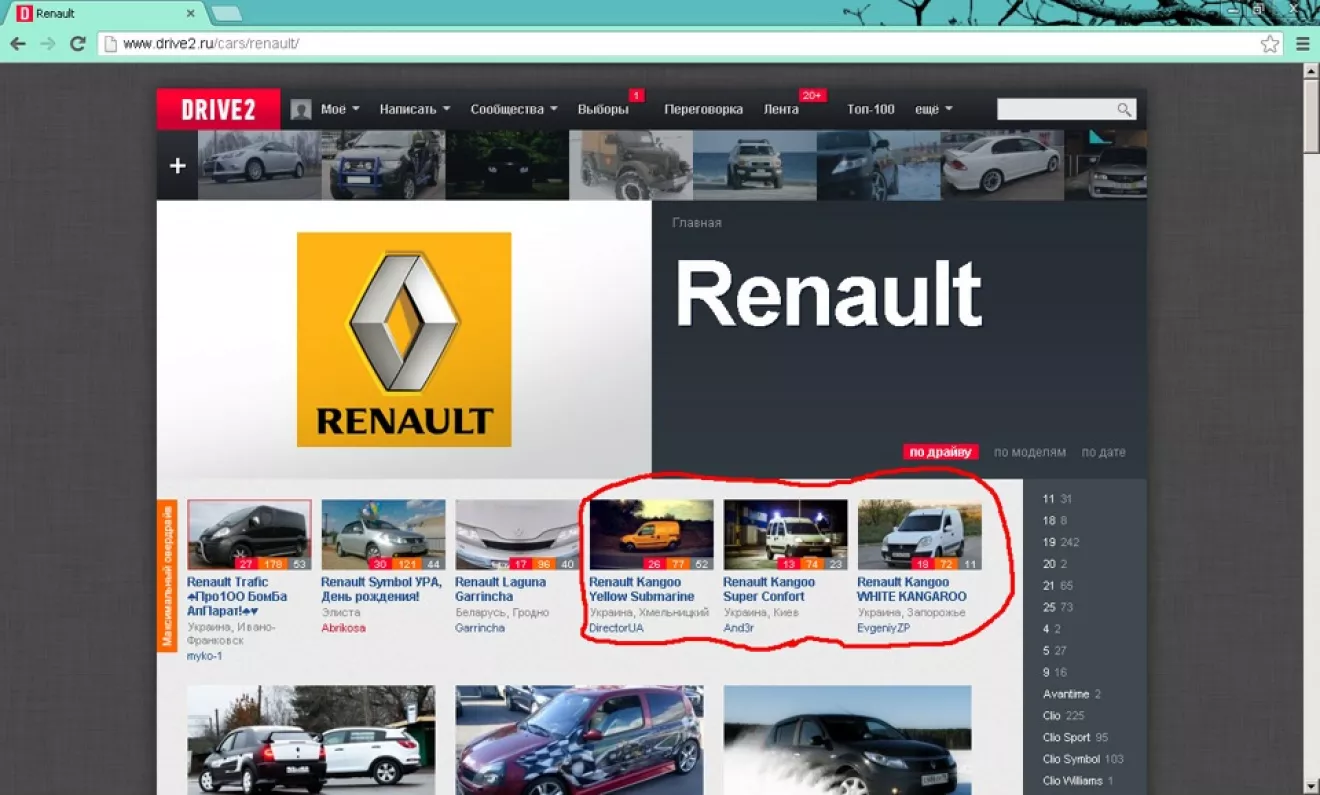The width and height of the screenshot is (1320, 795).
Task: Switch sorting to 'по дате'
Action: [1103, 452]
